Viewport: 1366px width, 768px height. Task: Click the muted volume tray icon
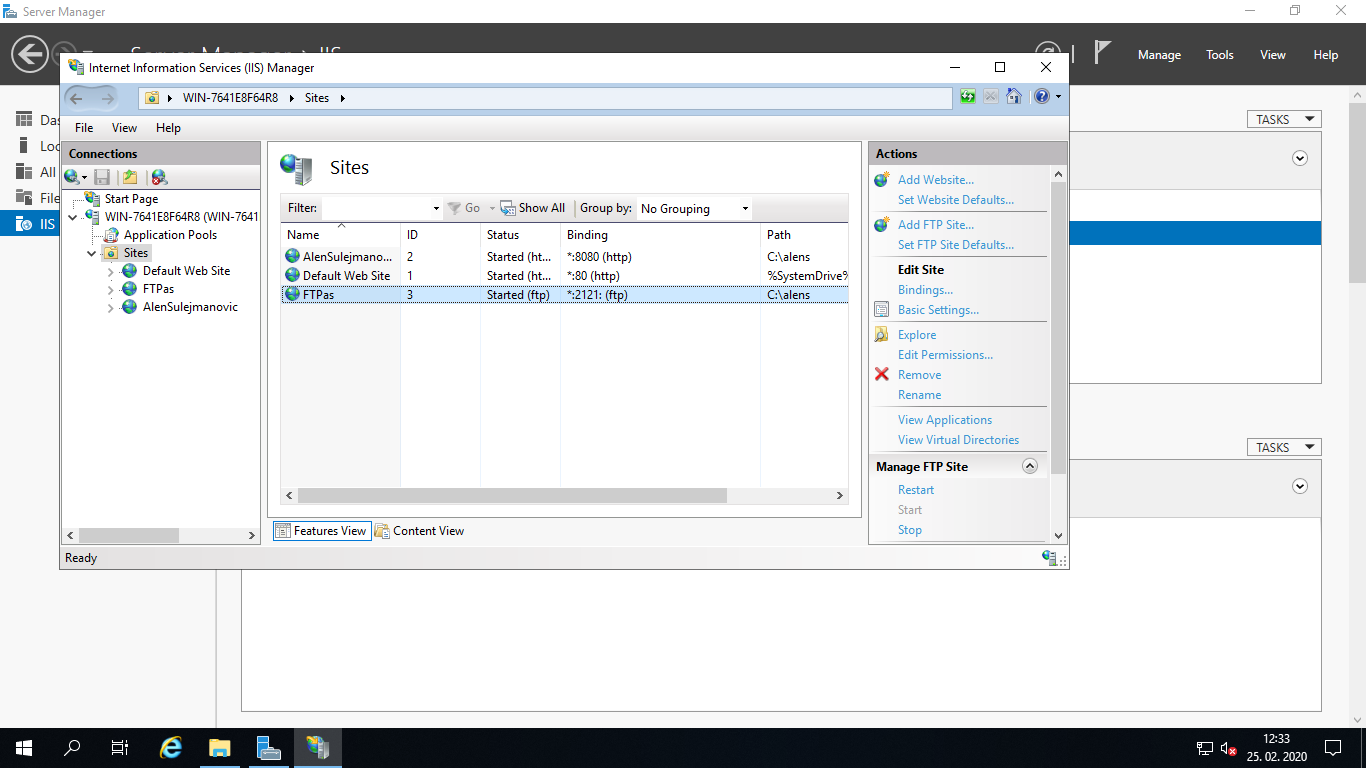1229,748
